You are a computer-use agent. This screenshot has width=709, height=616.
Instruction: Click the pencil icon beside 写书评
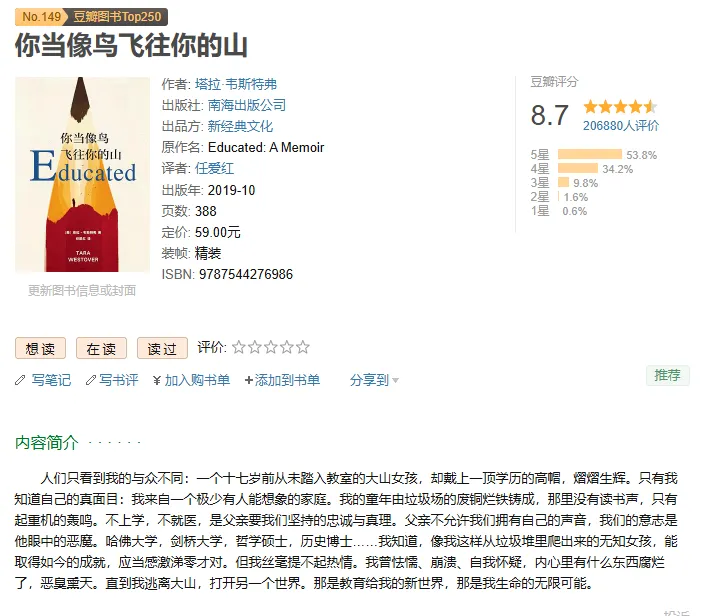coord(91,380)
